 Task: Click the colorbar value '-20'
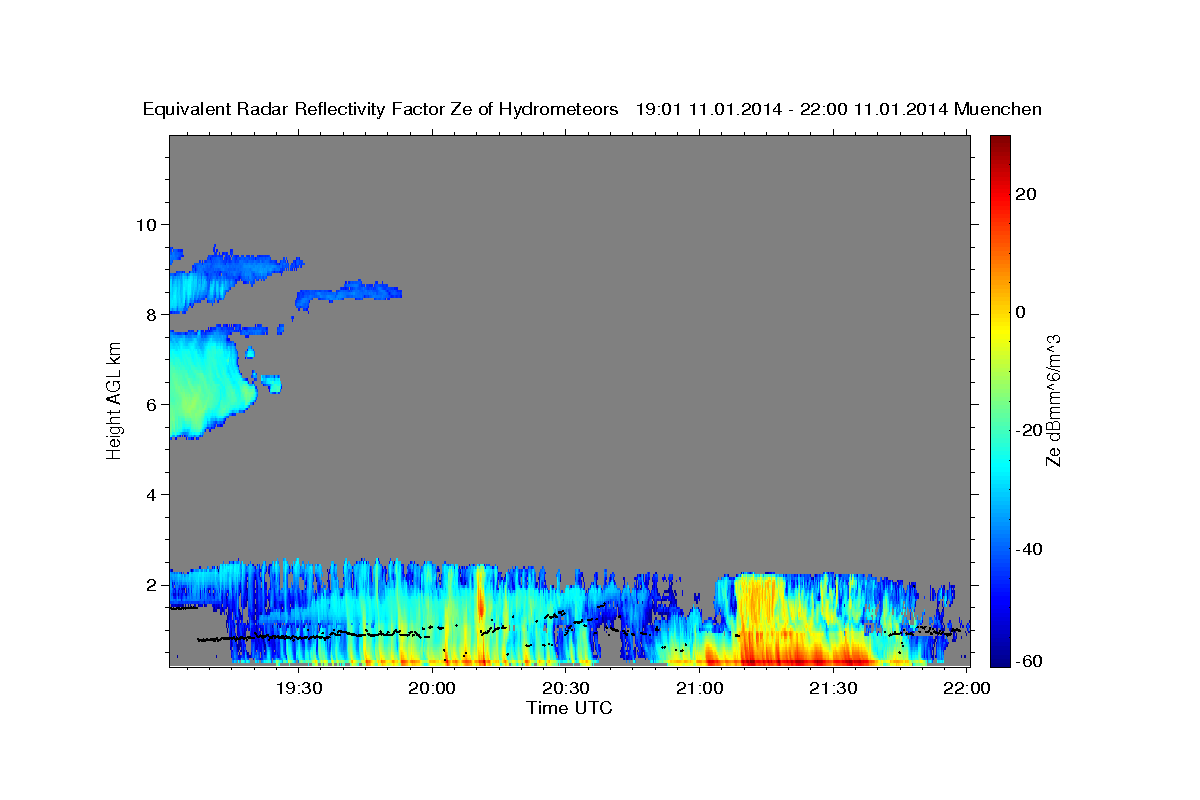click(x=1029, y=430)
